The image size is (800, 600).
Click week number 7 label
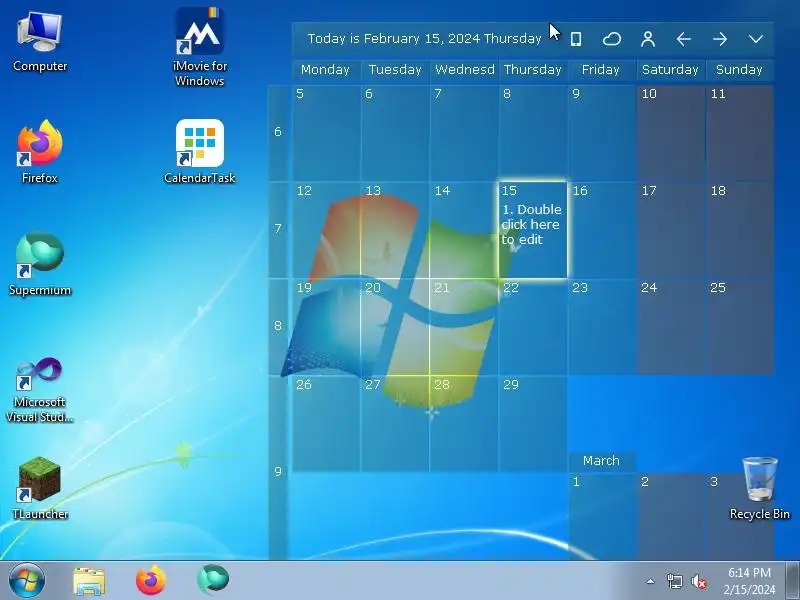click(278, 229)
